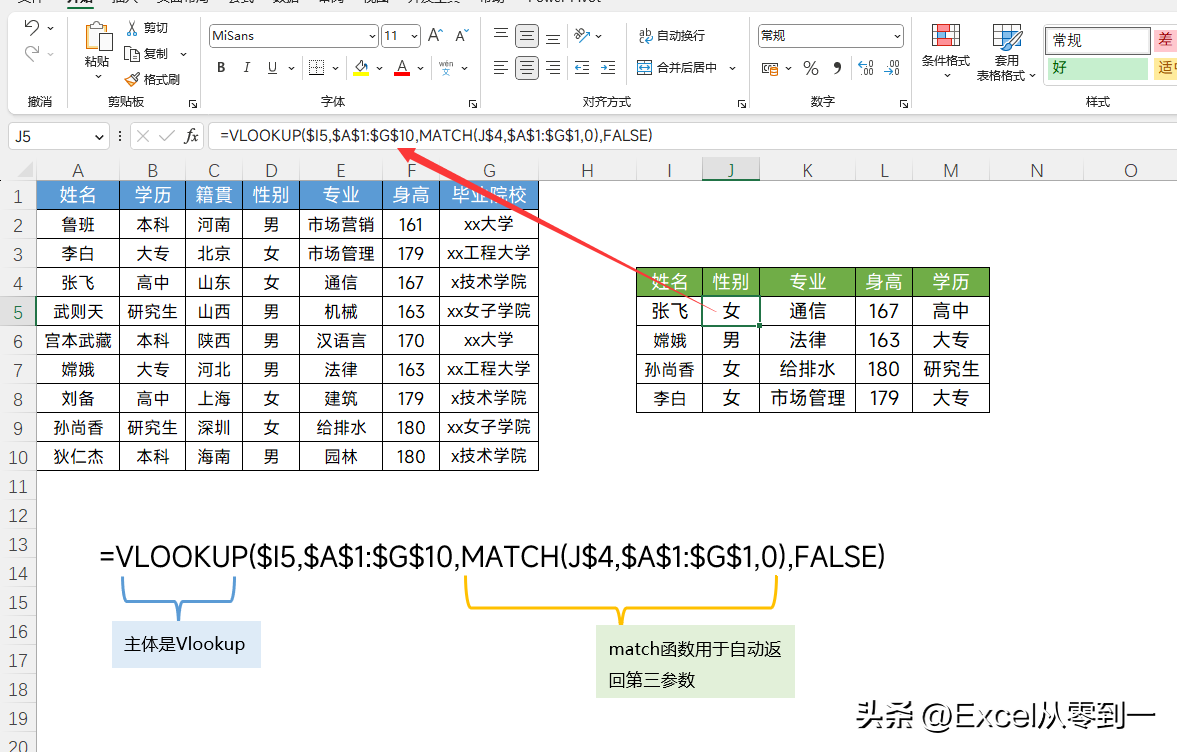Apply the red font color A
Viewport: 1177px width, 752px height.
(x=402, y=68)
